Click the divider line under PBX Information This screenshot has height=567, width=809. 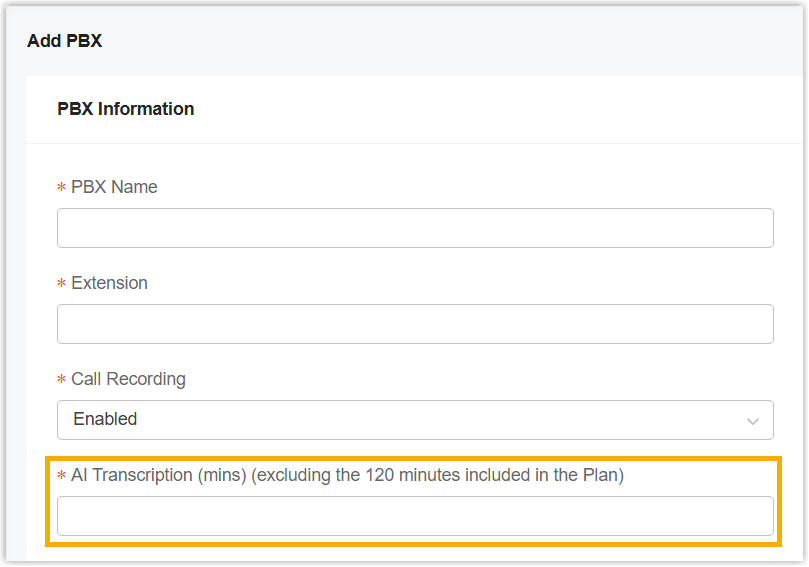415,143
